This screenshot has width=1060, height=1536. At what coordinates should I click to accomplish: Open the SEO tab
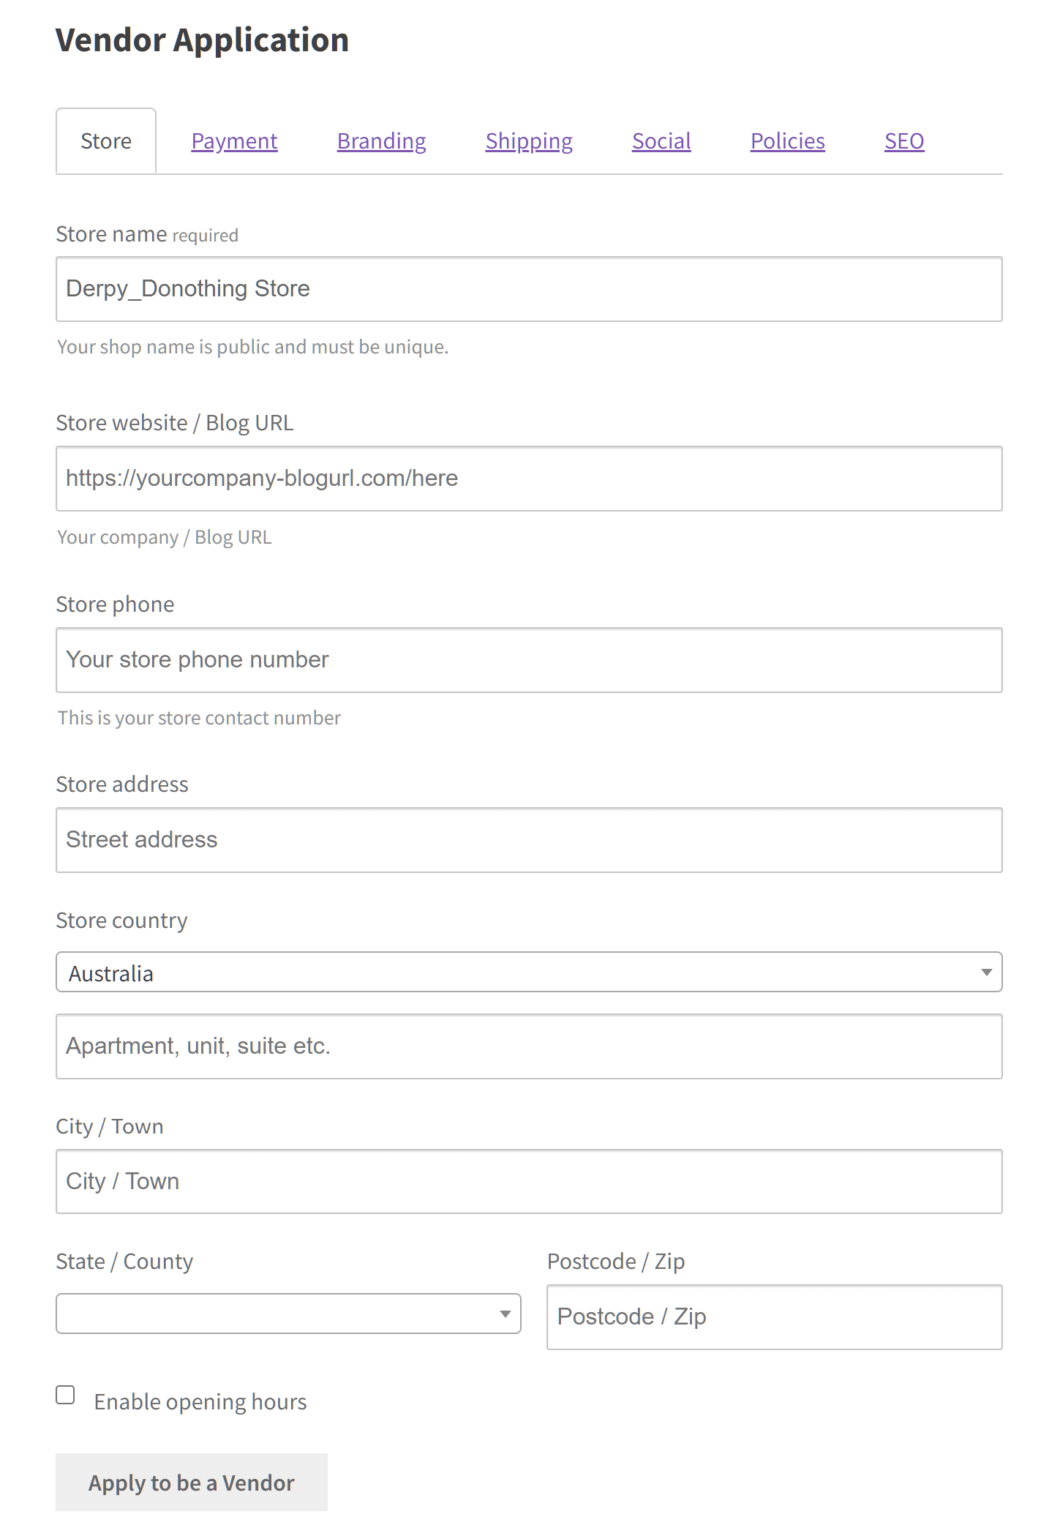pos(903,141)
